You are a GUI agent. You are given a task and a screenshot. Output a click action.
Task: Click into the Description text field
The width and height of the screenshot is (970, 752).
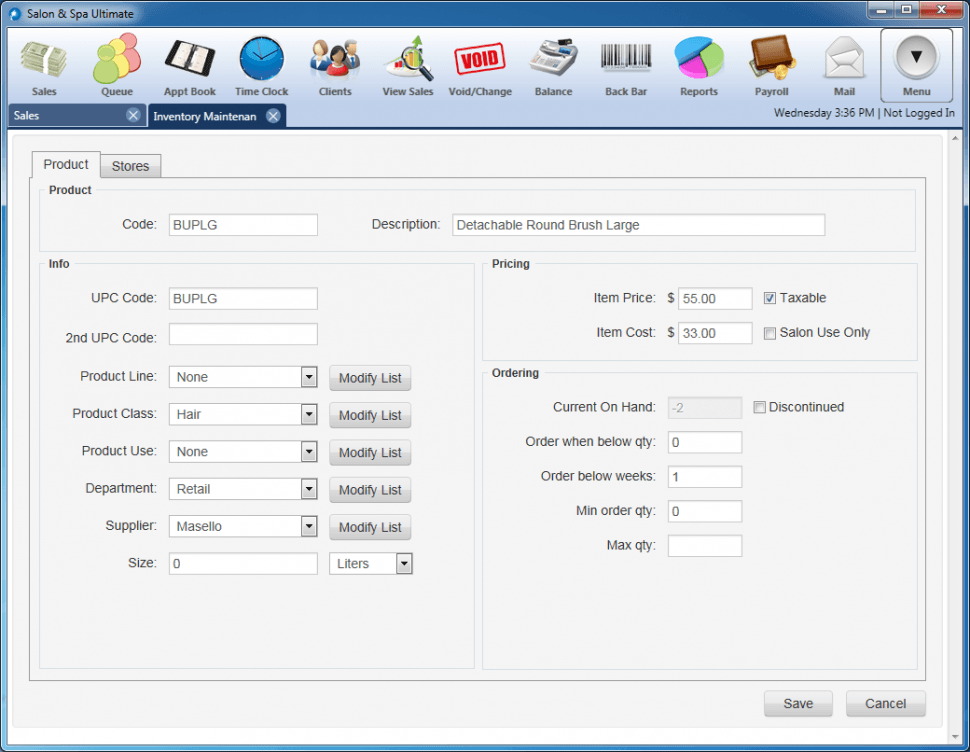coord(638,225)
